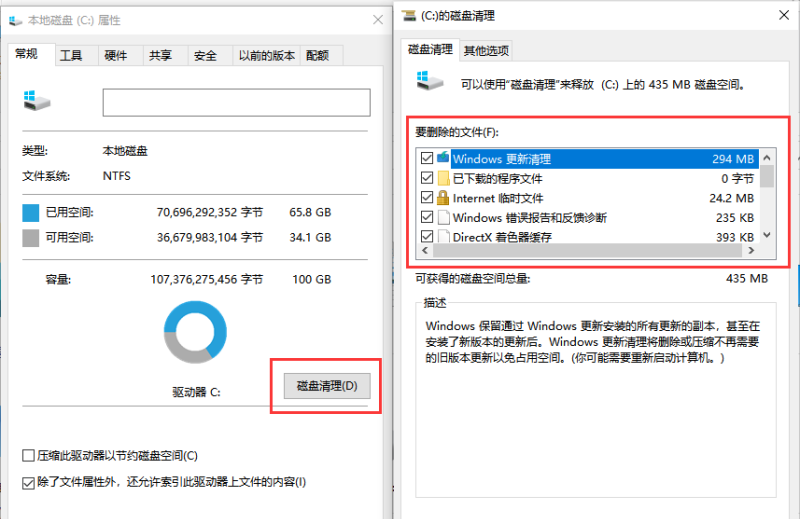
Task: Select the Internet 临时文件 row
Action: [588, 197]
